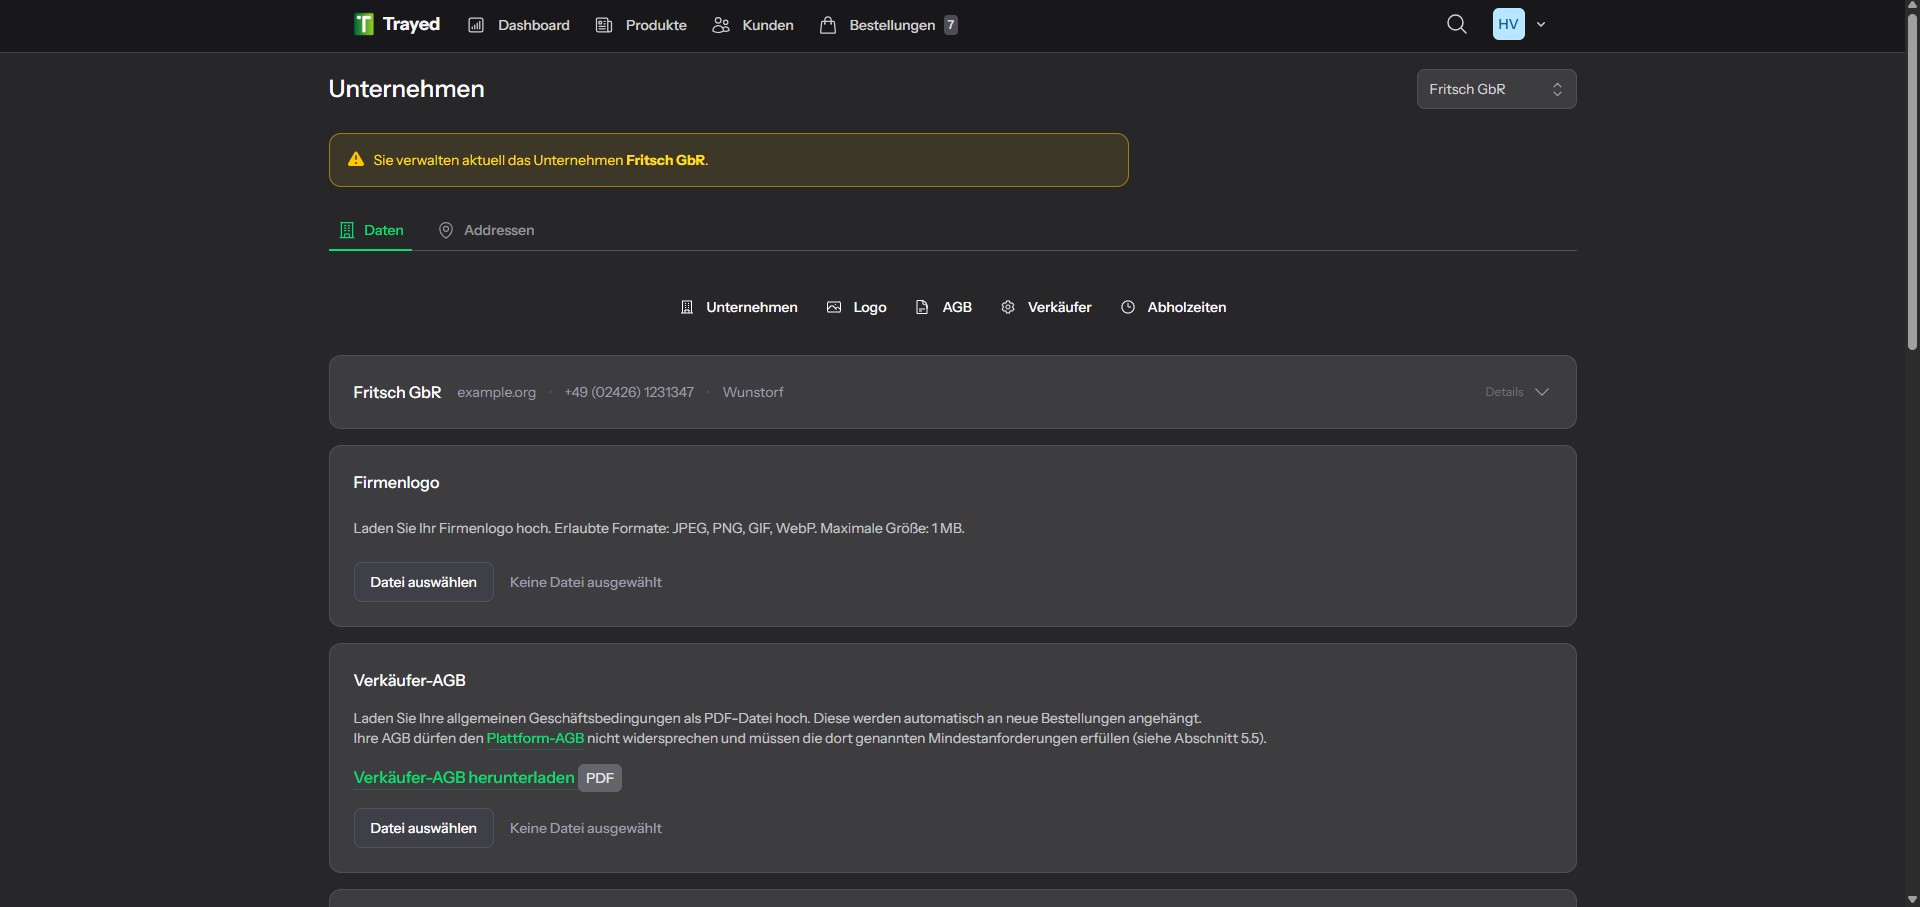Download the Verkäufer-AGB as PDF
Viewport: 1920px width, 907px height.
[462, 777]
